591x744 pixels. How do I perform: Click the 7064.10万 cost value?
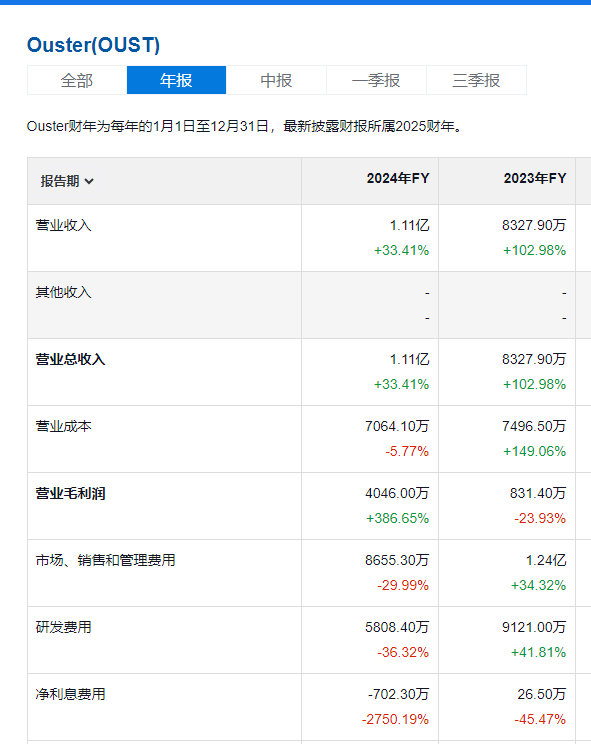[397, 426]
